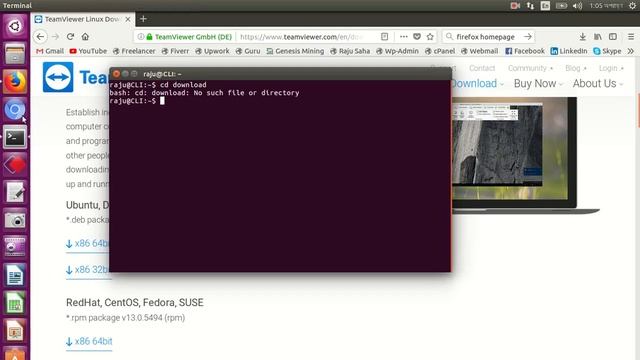
Task: Expand Buy Now menu
Action: pyautogui.click(x=538, y=83)
